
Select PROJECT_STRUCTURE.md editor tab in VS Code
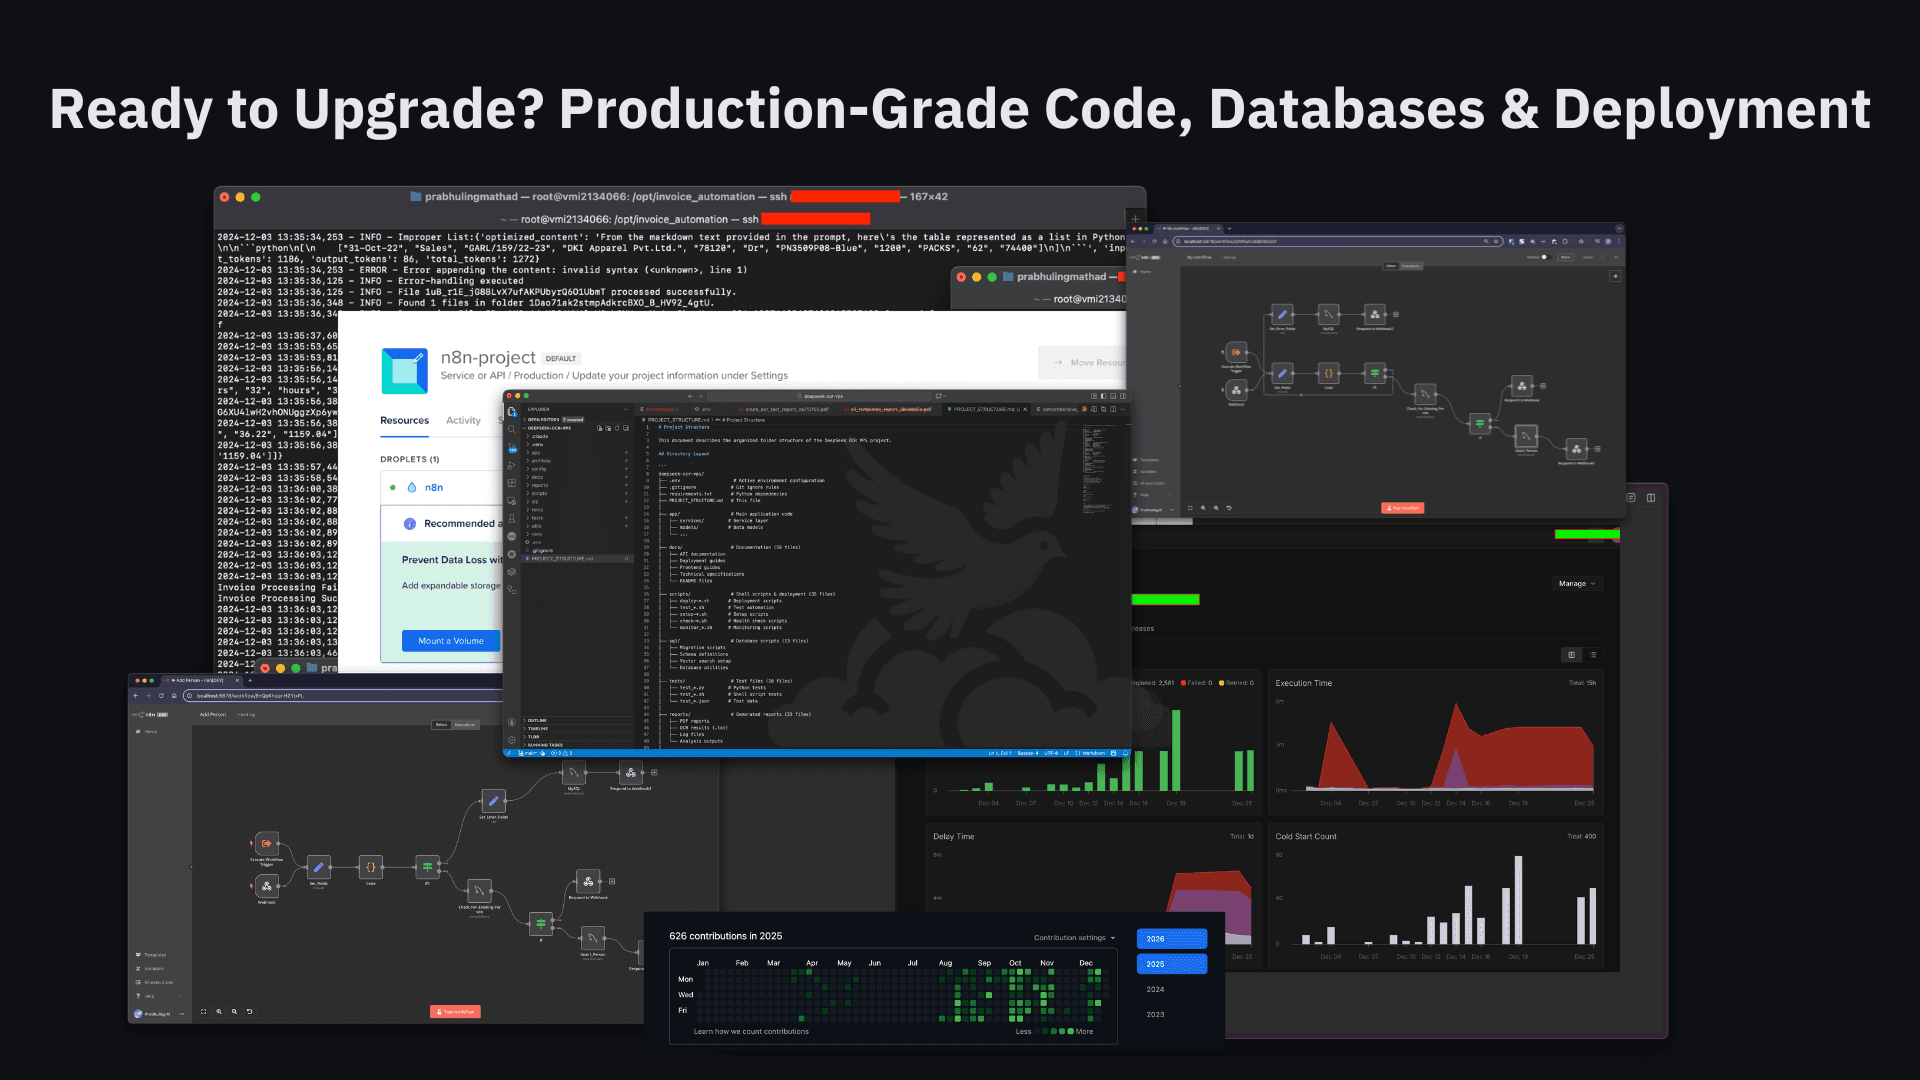click(x=985, y=409)
